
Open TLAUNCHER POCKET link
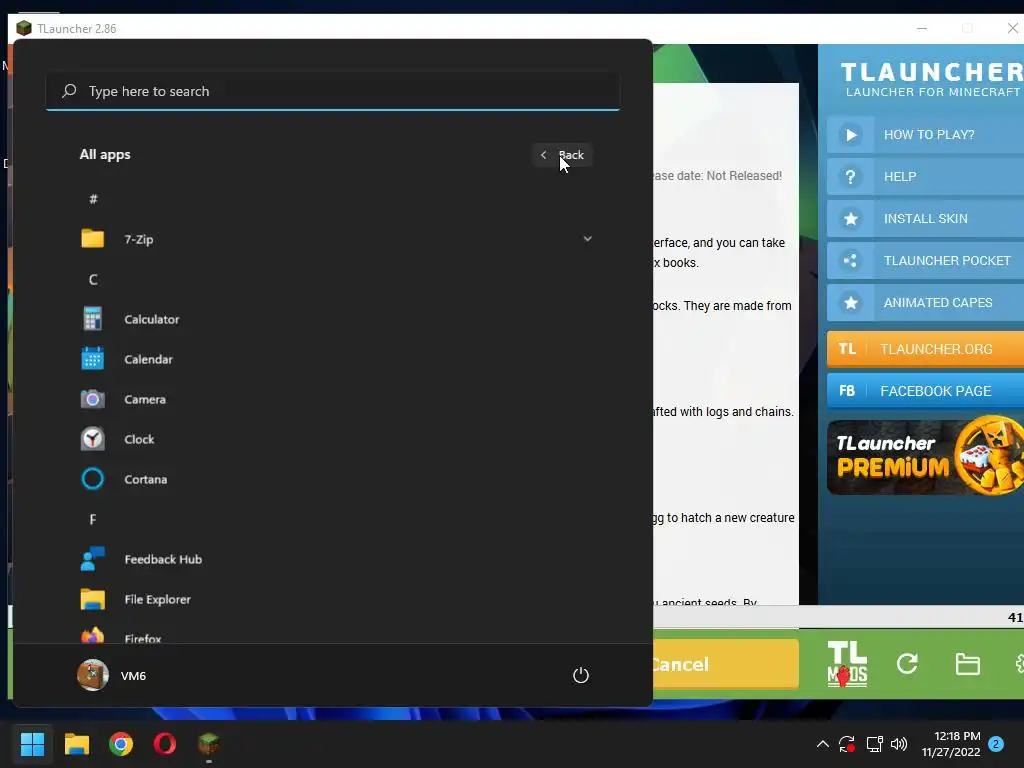(925, 261)
